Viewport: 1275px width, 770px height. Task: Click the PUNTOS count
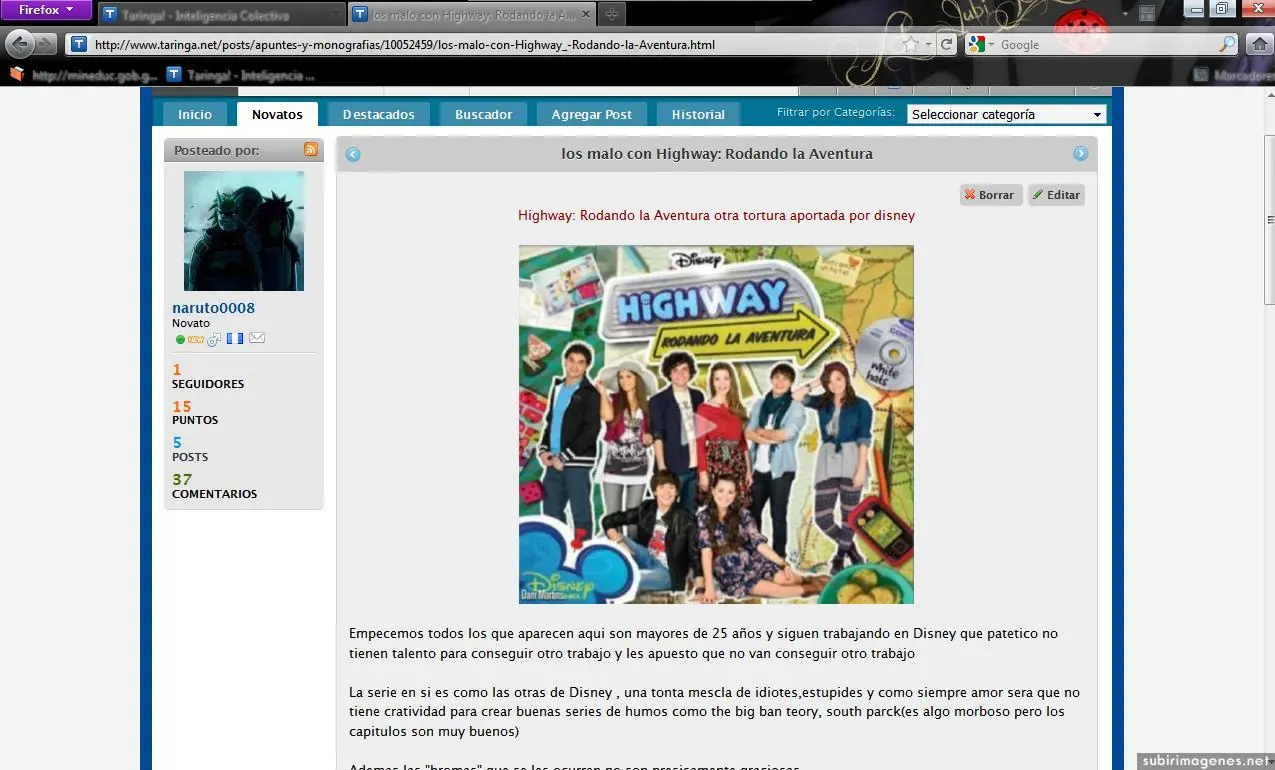(181, 406)
